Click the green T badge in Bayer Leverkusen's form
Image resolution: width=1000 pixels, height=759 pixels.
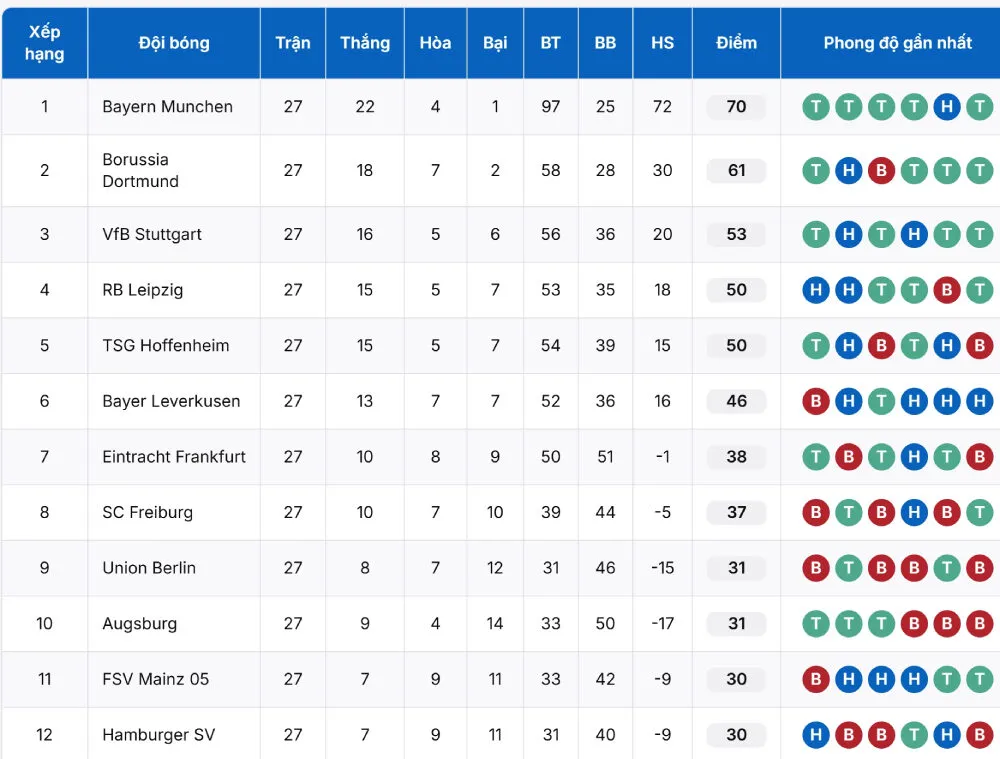(x=881, y=401)
